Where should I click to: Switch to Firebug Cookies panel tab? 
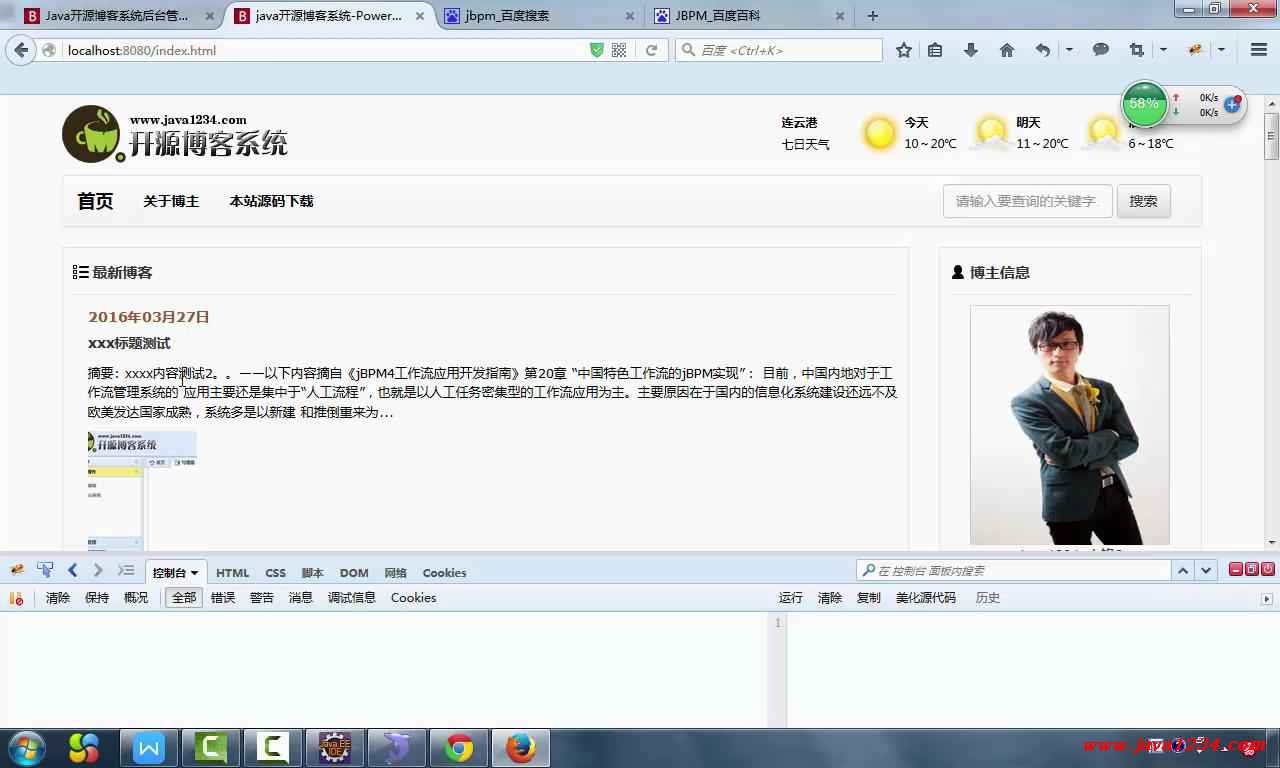click(x=445, y=573)
